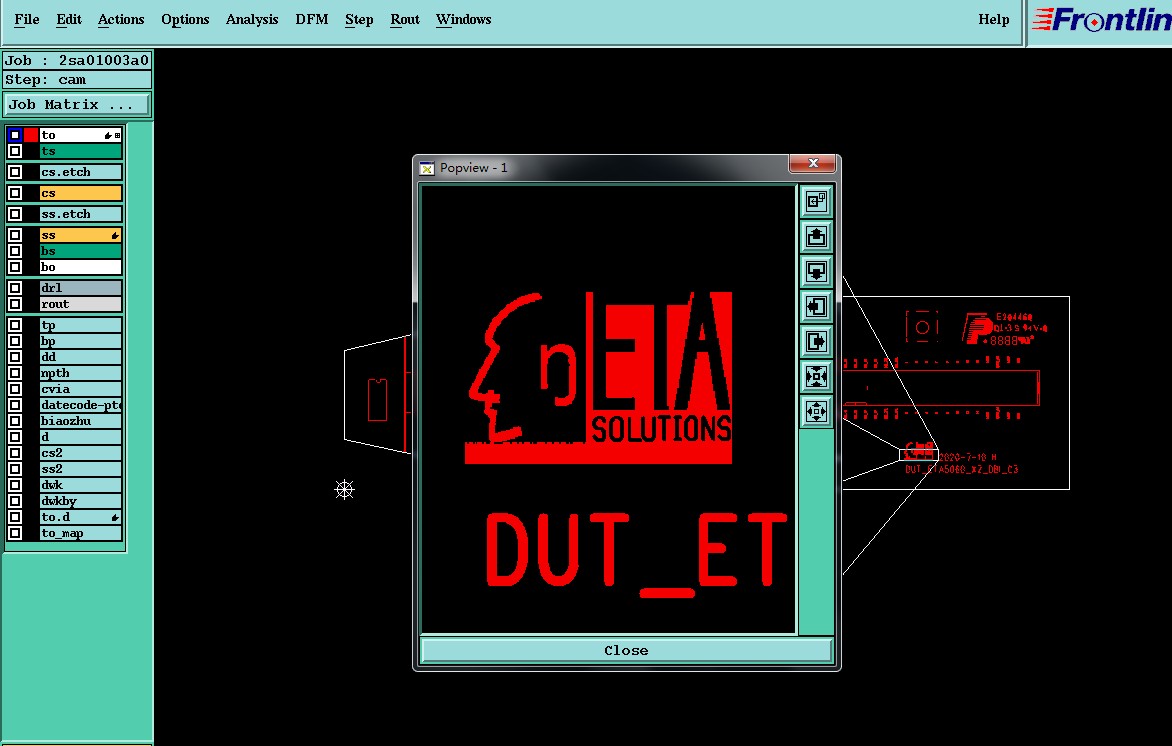Click the red color swatch of layer to

[31, 135]
